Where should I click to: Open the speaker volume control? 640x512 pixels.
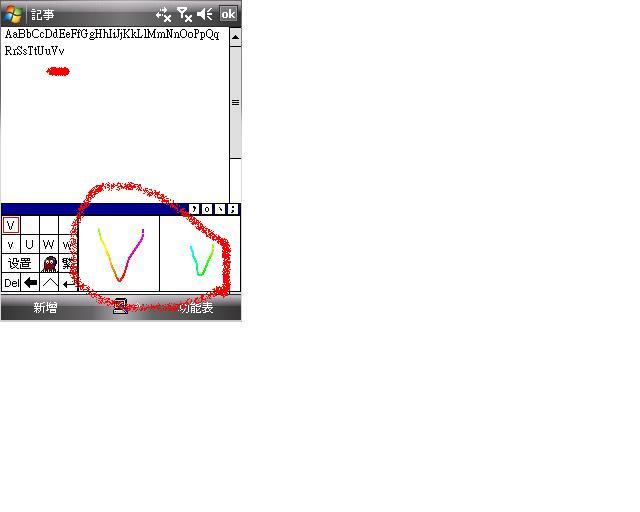(205, 14)
